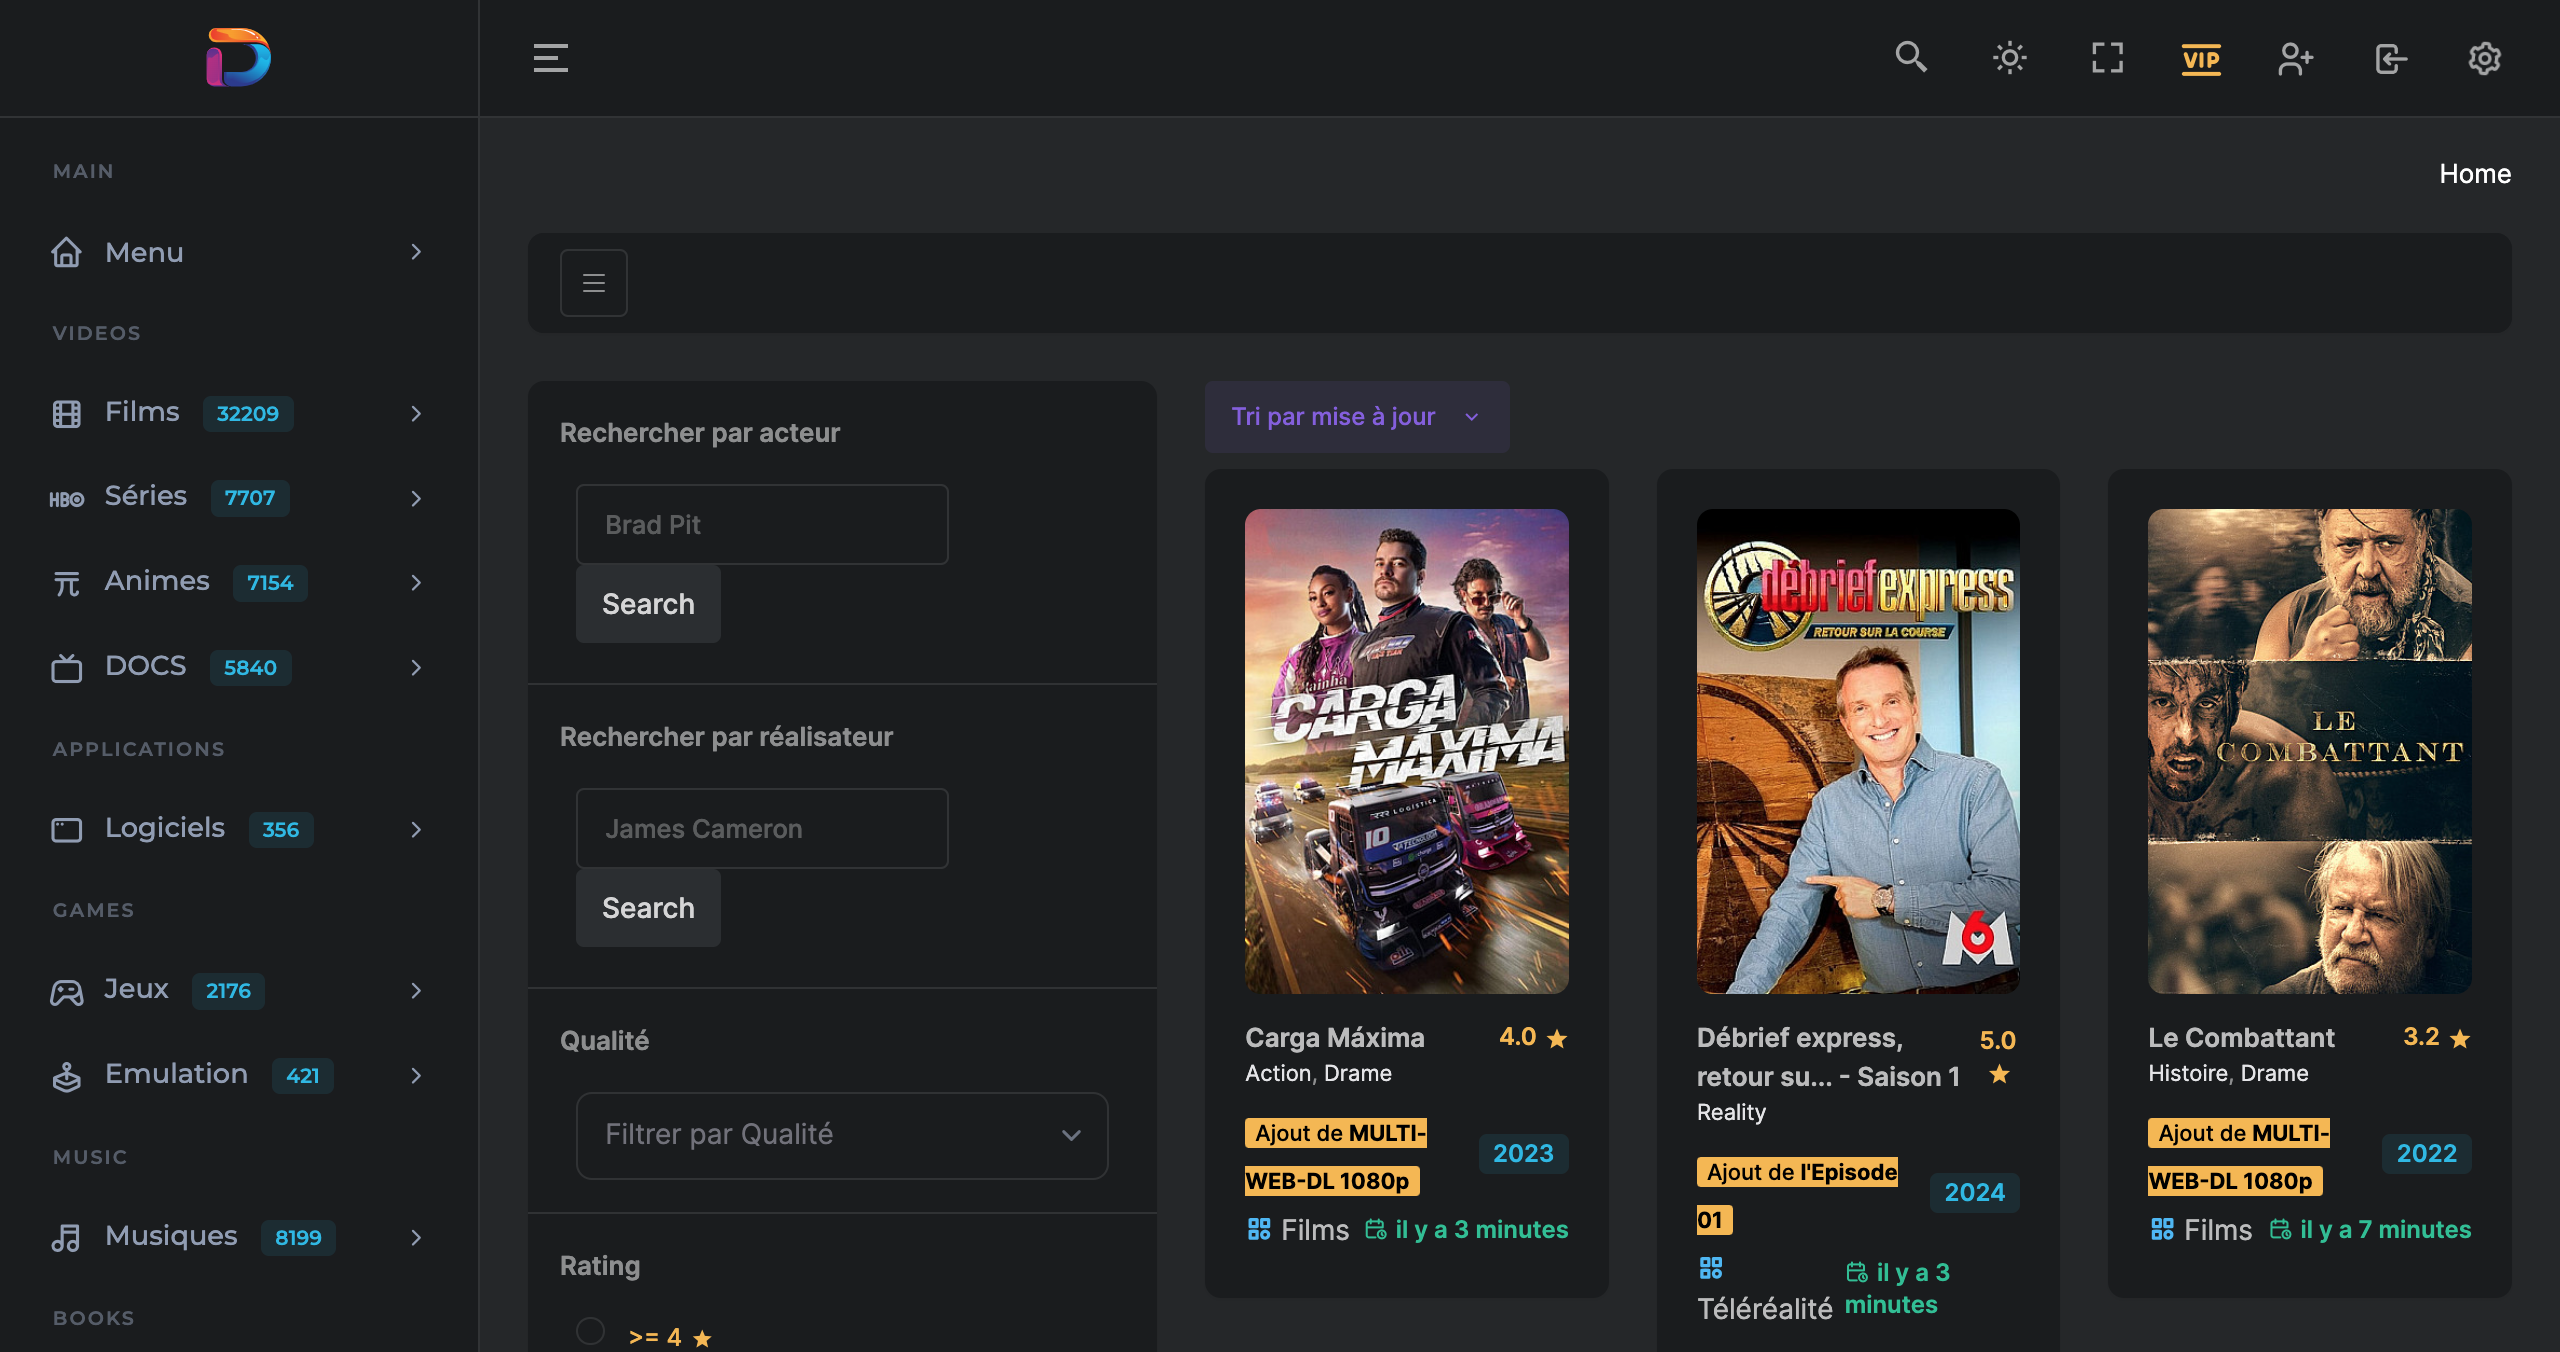Click the Brad Pit actor input field
The image size is (2560, 1352).
click(761, 525)
